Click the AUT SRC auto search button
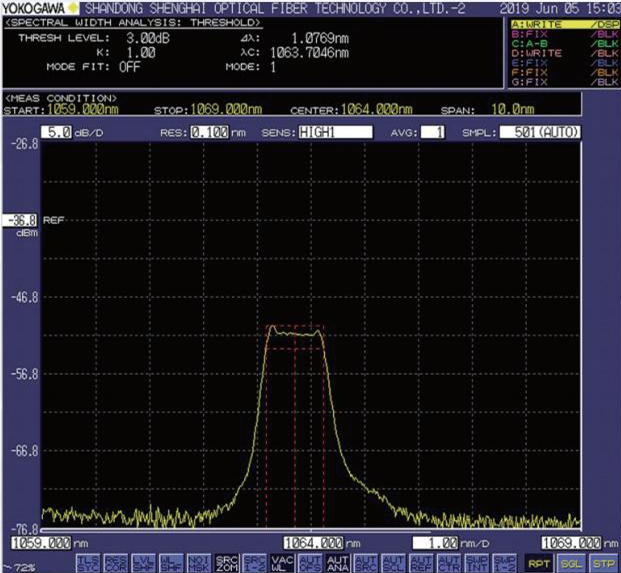Image resolution: width=621 pixels, height=573 pixels. [x=366, y=563]
